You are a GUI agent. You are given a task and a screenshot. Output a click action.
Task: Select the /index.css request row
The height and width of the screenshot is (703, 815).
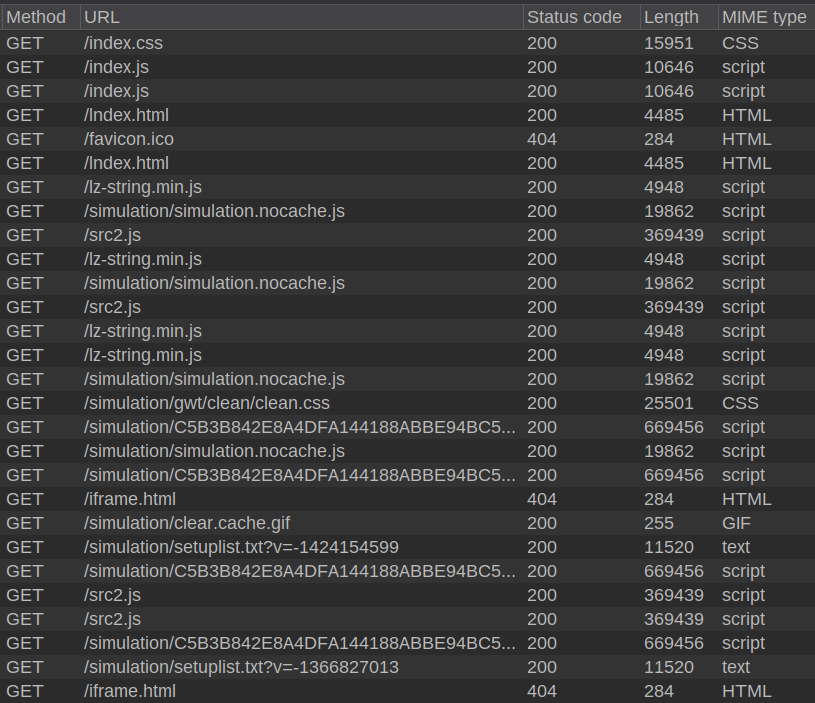click(x=123, y=43)
